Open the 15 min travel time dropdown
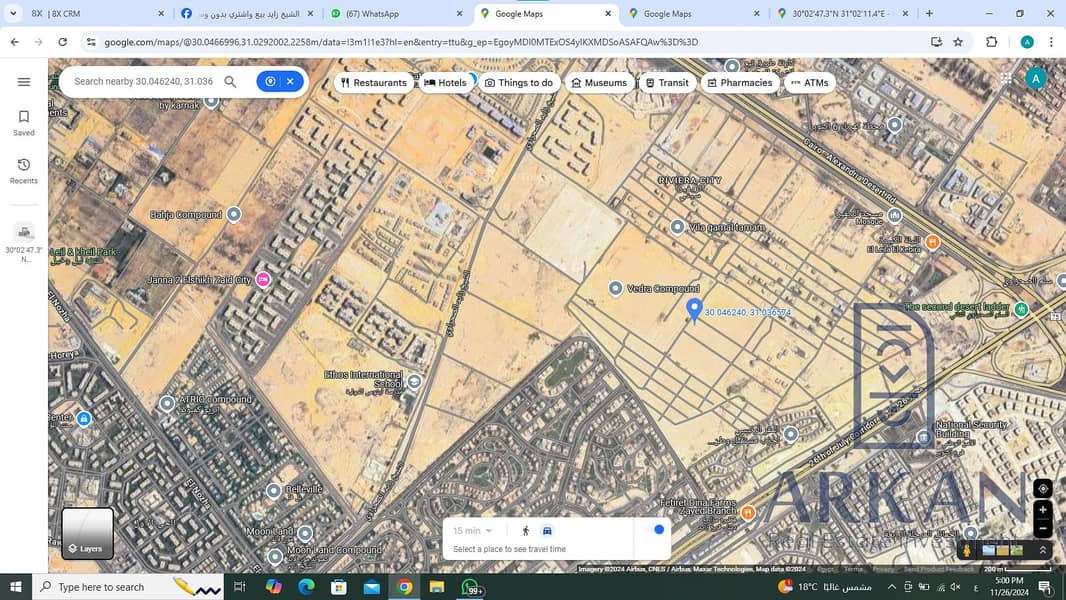This screenshot has height=600, width=1066. [x=473, y=531]
